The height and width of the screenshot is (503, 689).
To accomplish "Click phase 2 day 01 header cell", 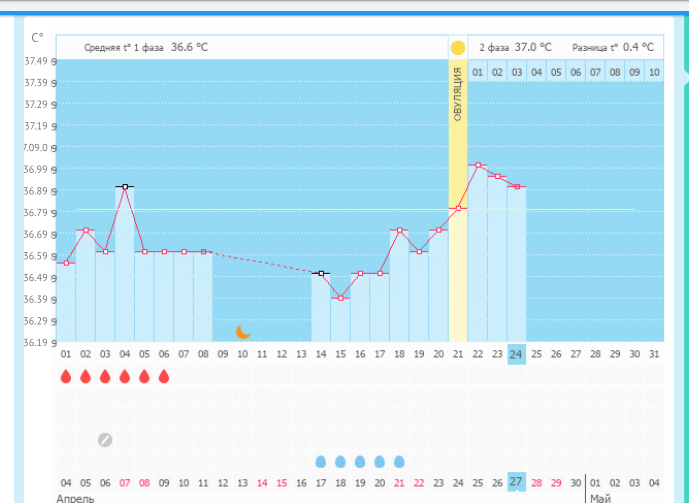I will click(478, 73).
